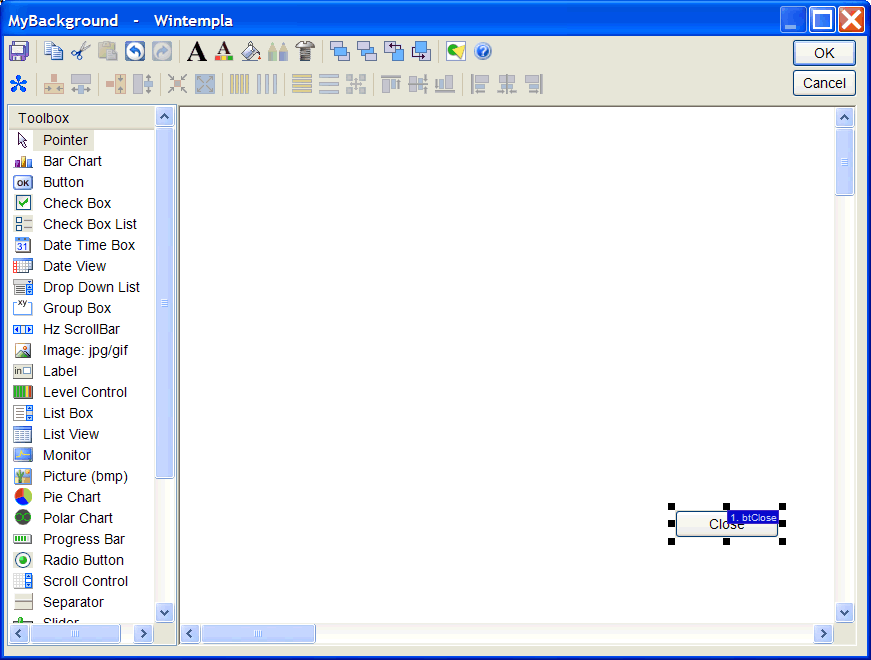The height and width of the screenshot is (660, 871).
Task: Select the paint bucket fill icon
Action: pos(251,51)
